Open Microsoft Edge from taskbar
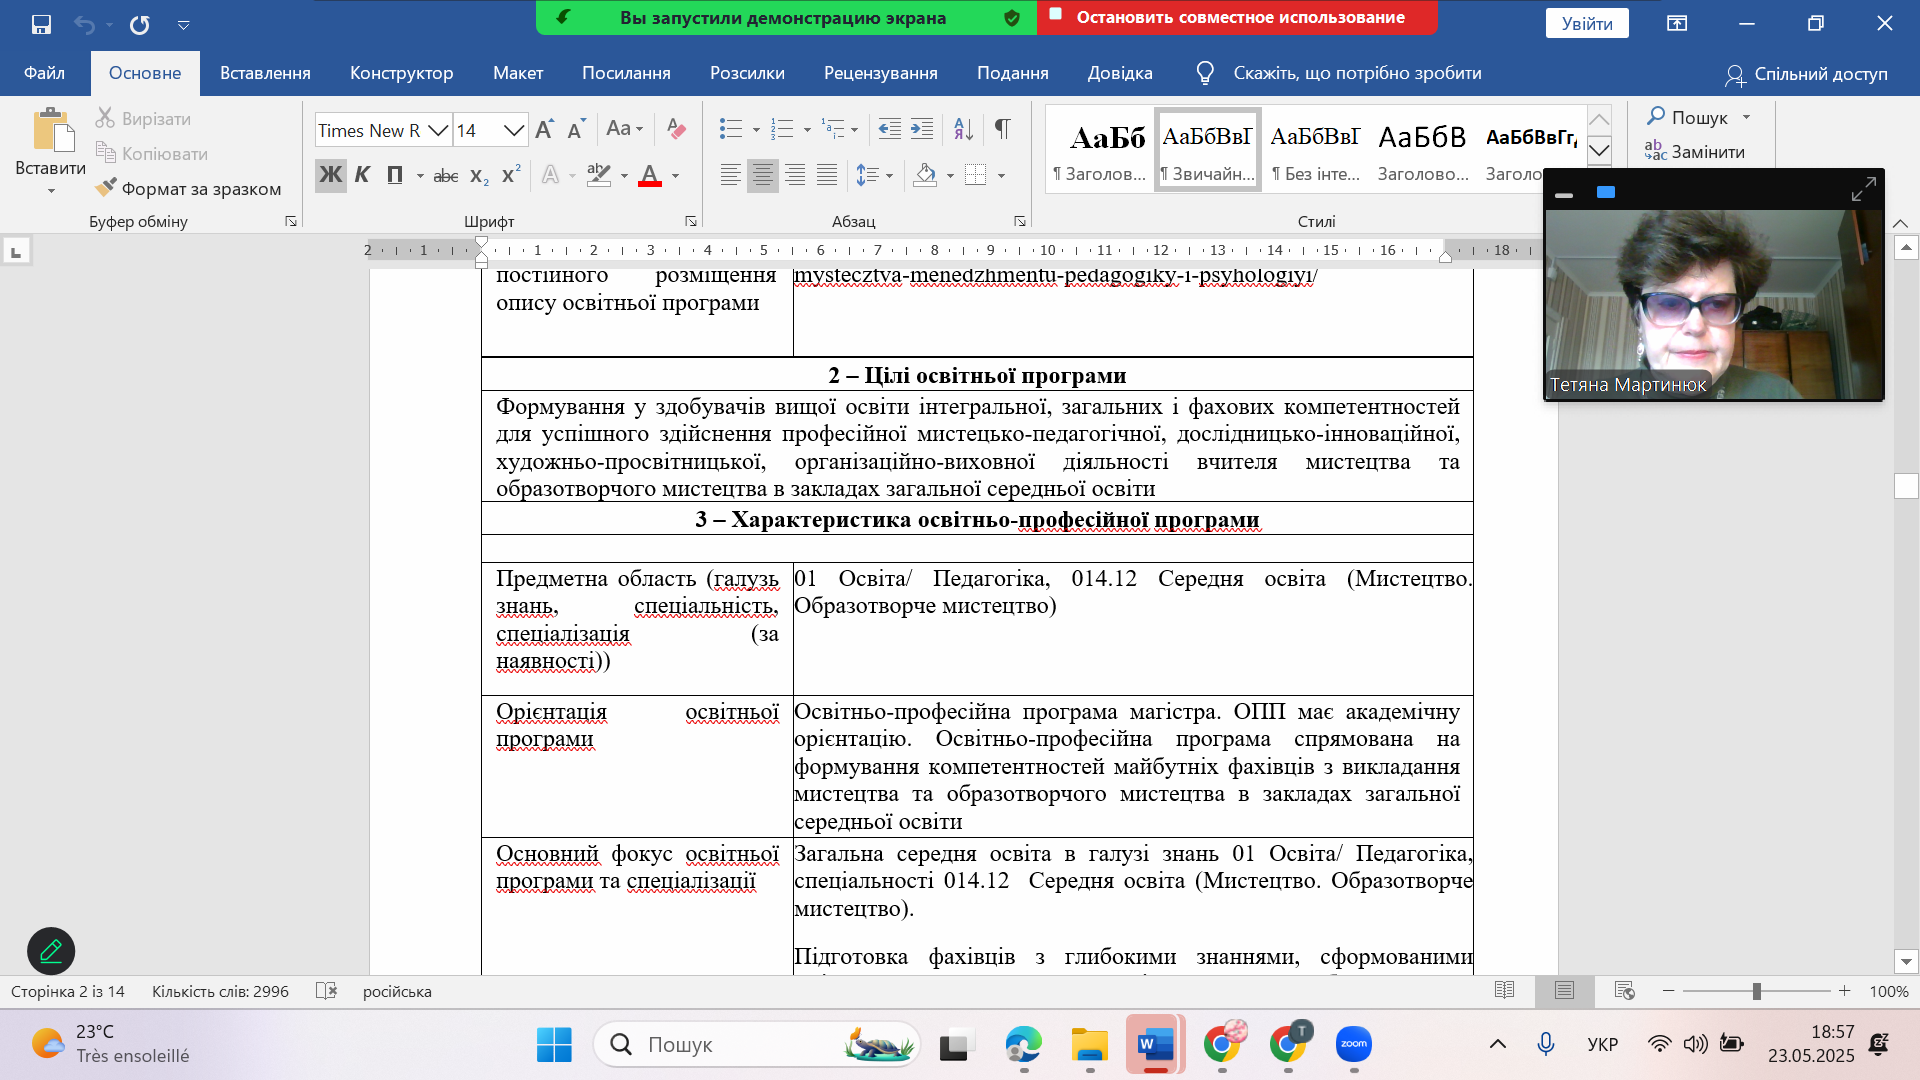 coord(1023,1045)
